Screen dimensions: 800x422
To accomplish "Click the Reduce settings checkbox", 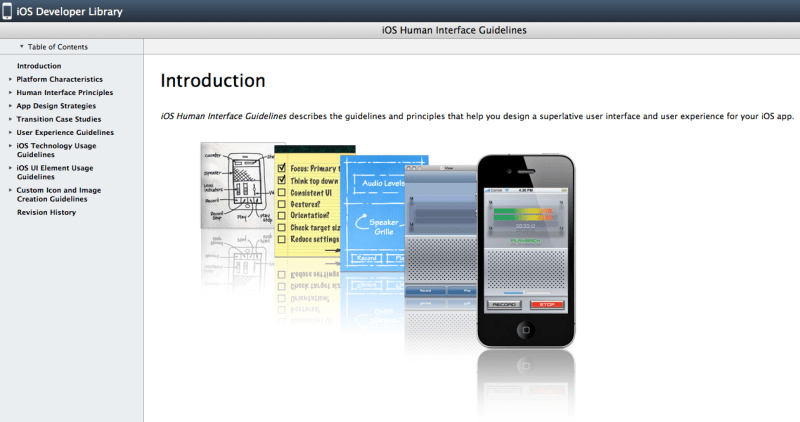I will 281,239.
